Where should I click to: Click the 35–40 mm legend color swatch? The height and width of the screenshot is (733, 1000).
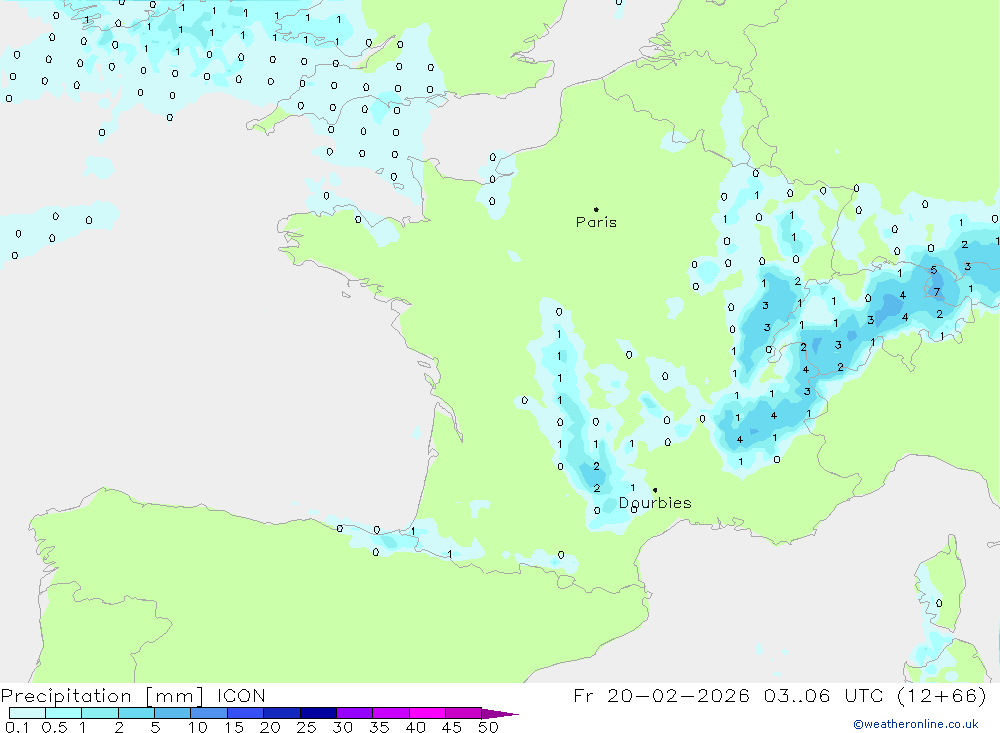391,713
